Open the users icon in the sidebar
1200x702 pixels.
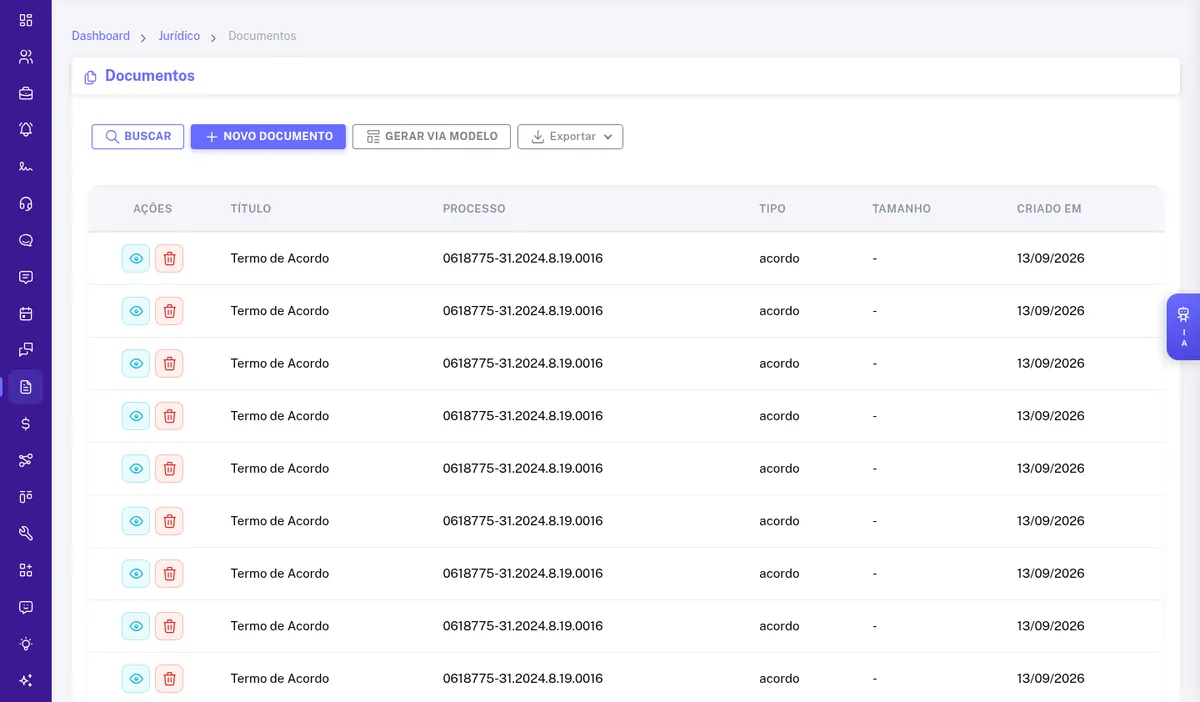26,56
